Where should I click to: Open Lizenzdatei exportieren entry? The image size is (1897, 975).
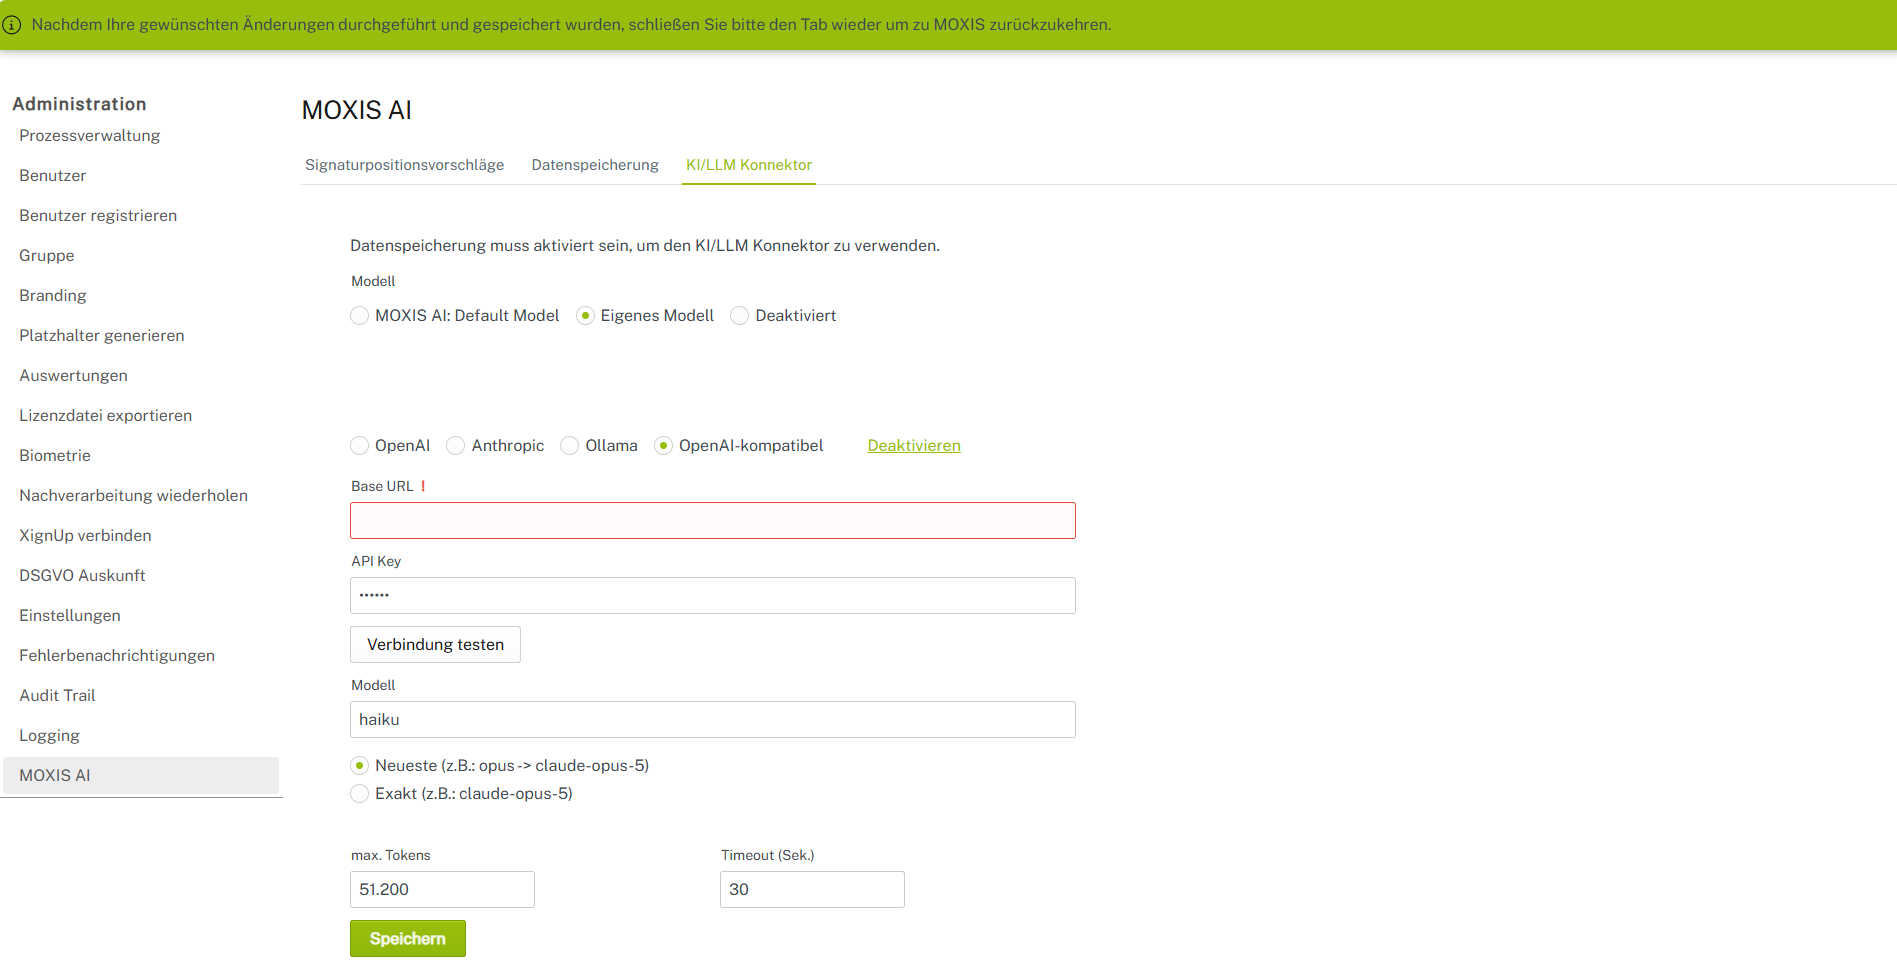point(106,416)
